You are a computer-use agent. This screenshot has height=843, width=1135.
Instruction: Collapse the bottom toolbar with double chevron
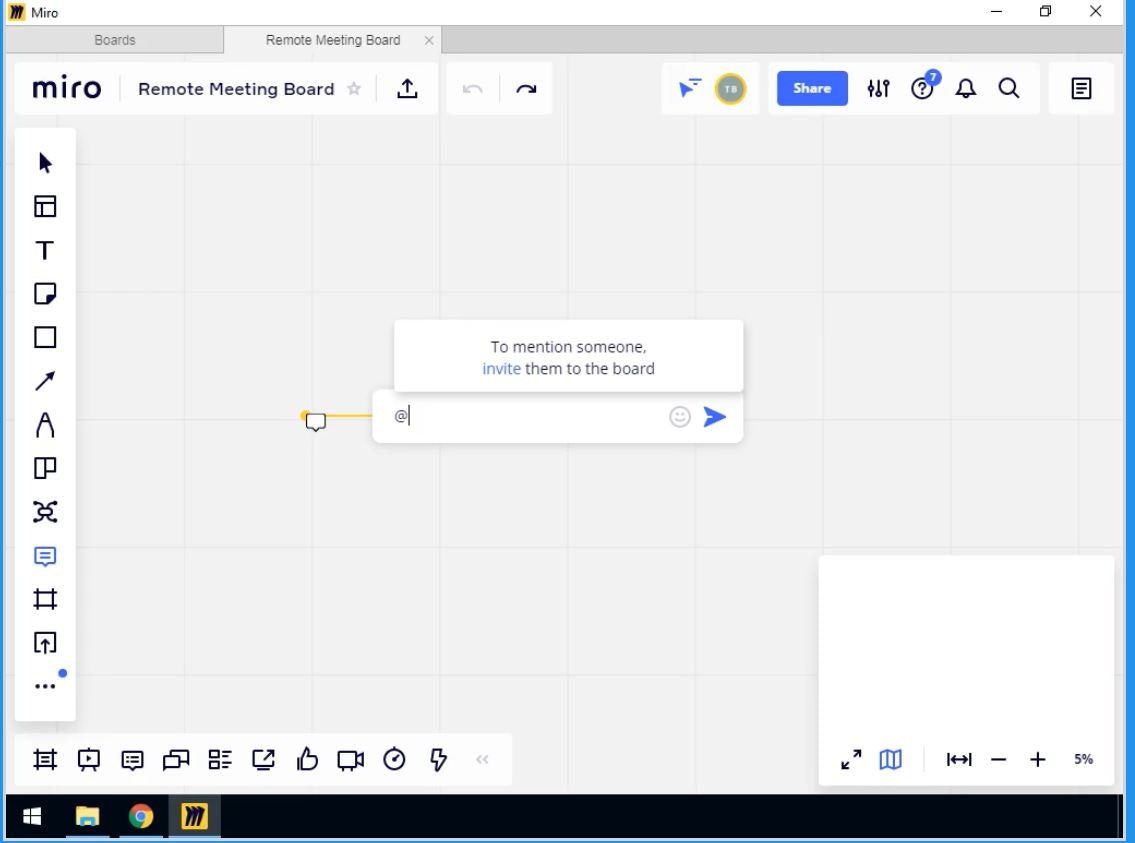pyautogui.click(x=482, y=760)
